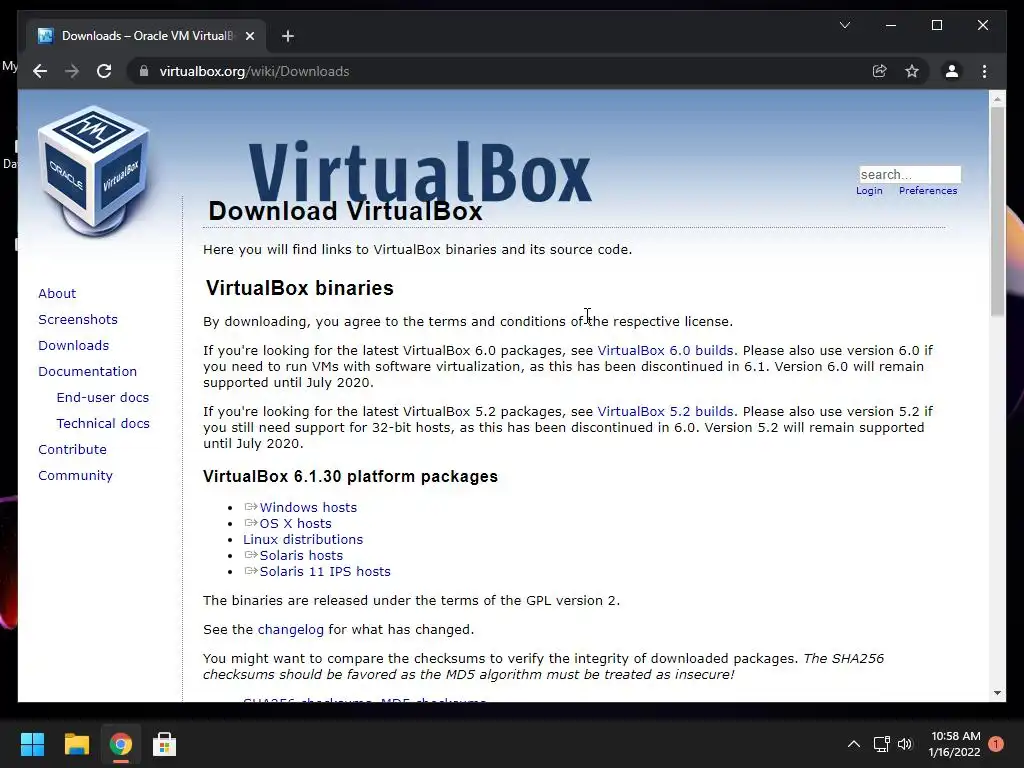Click the volume speaker tray icon
The image size is (1024, 768).
904,744
